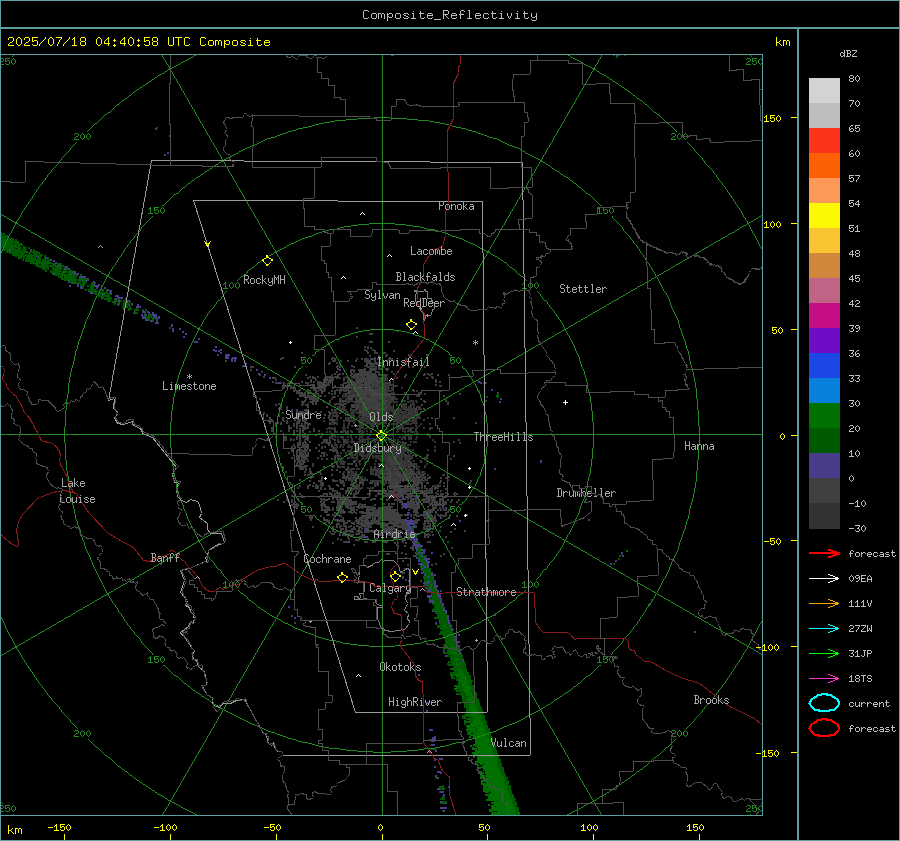Click the red forecast ellipse legend icon
Screen dimensions: 900x841
pyautogui.click(x=824, y=728)
